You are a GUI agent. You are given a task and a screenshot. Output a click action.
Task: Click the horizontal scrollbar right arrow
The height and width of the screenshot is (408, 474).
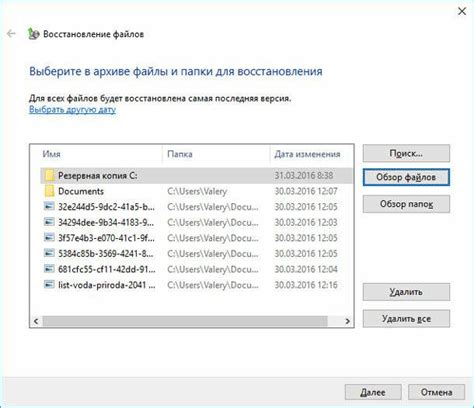pyautogui.click(x=347, y=321)
